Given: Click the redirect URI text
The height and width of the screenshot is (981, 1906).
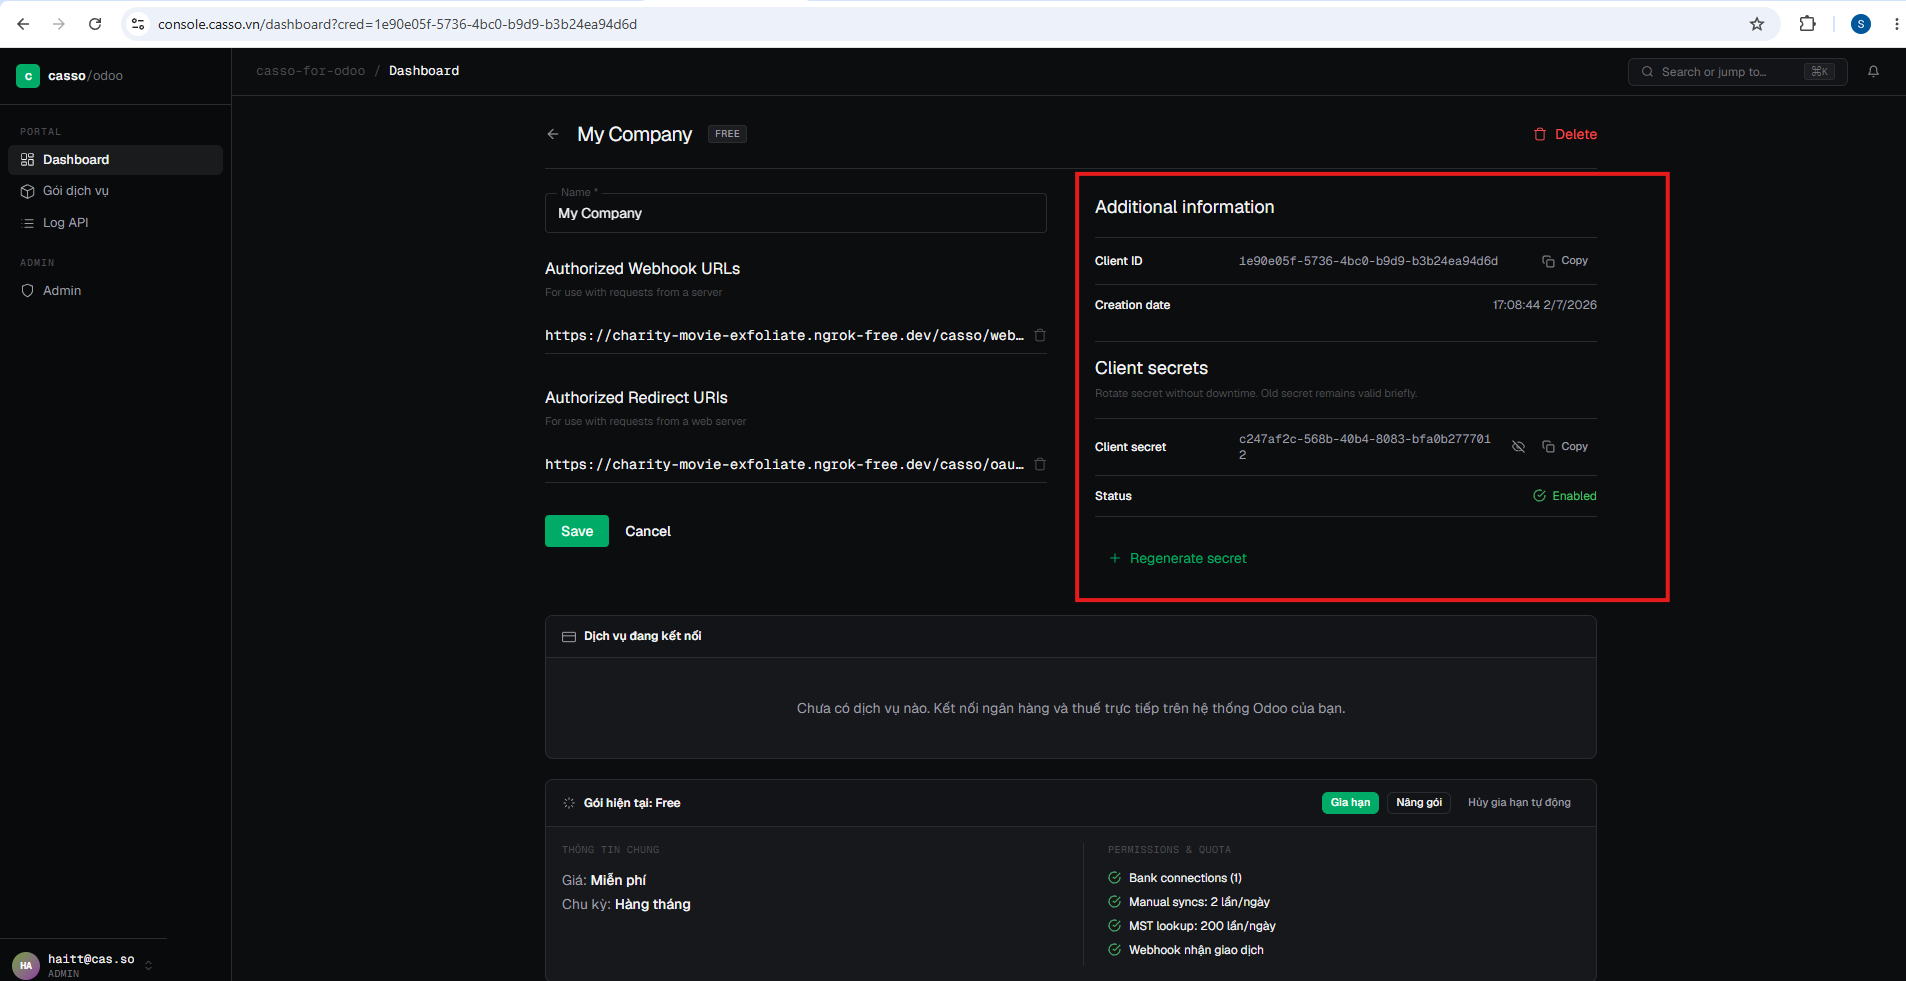Looking at the screenshot, I should coord(784,464).
